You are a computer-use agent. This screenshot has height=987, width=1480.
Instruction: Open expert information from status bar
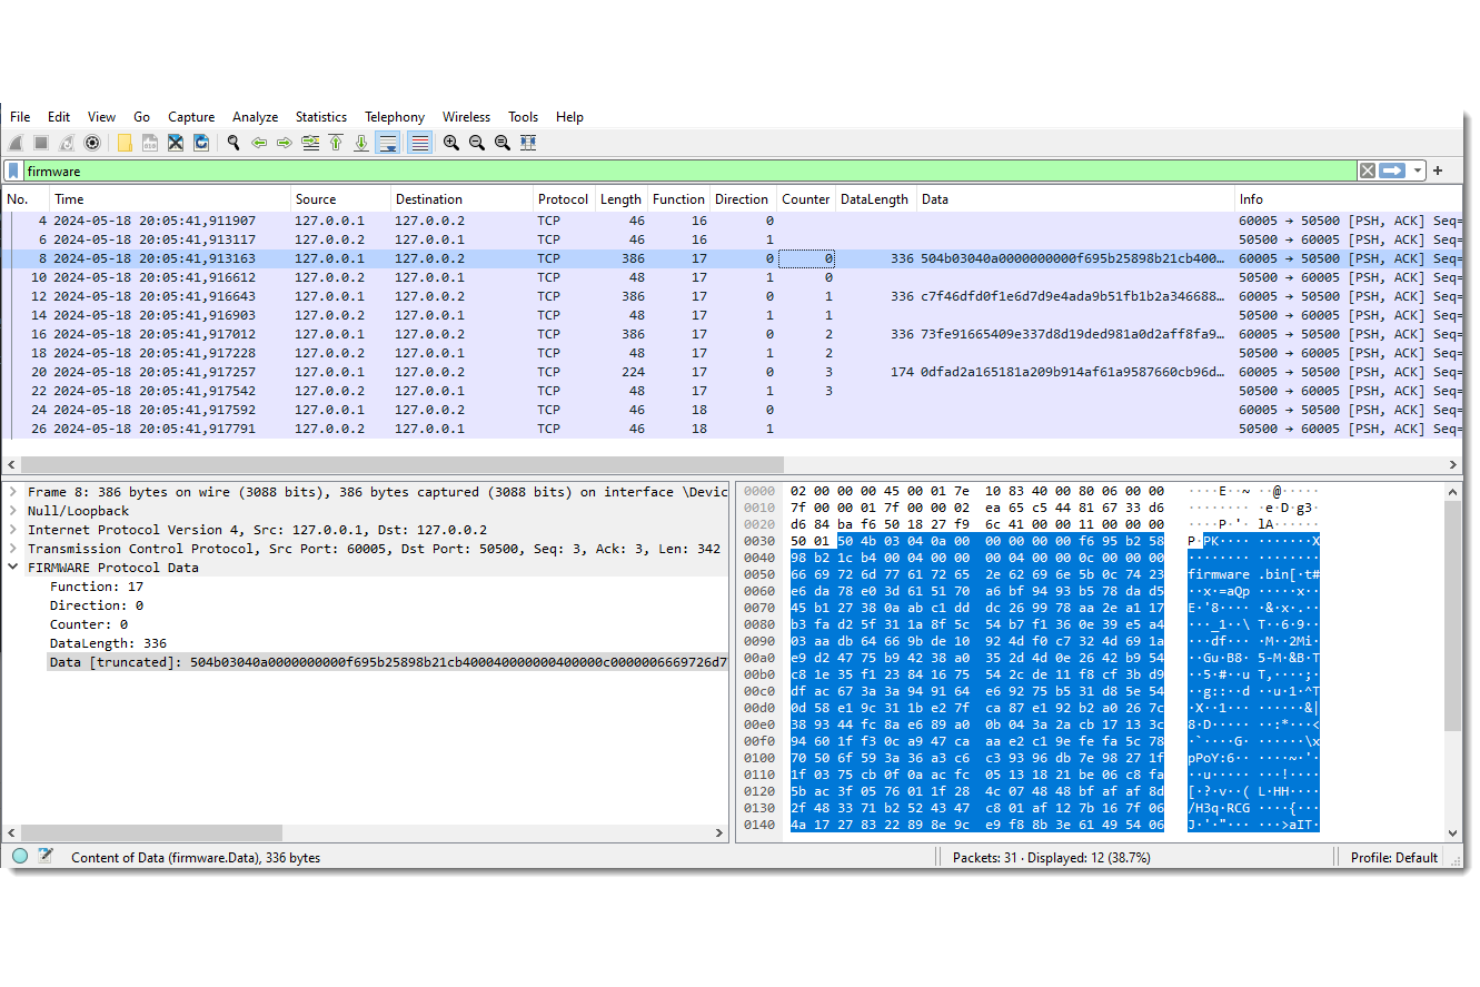(20, 856)
